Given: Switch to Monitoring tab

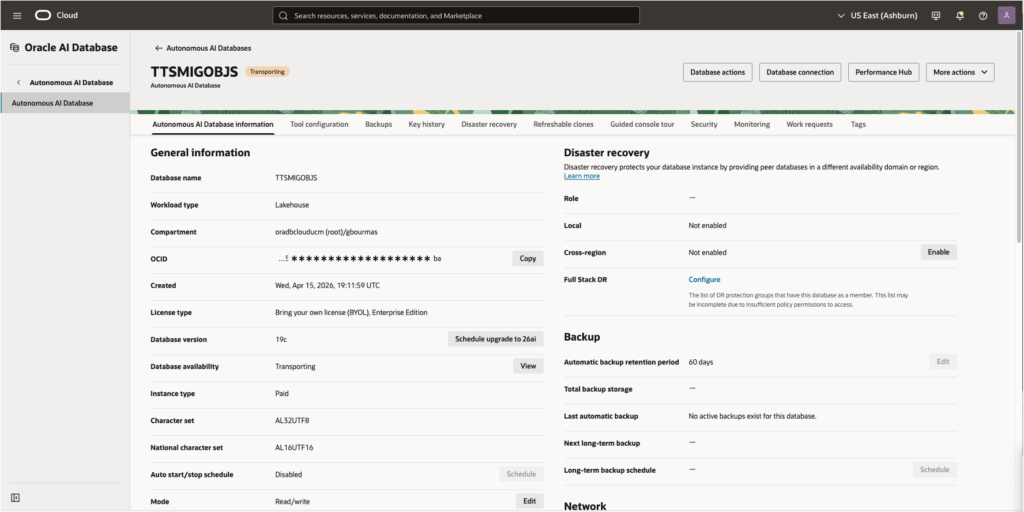Looking at the screenshot, I should click(752, 124).
